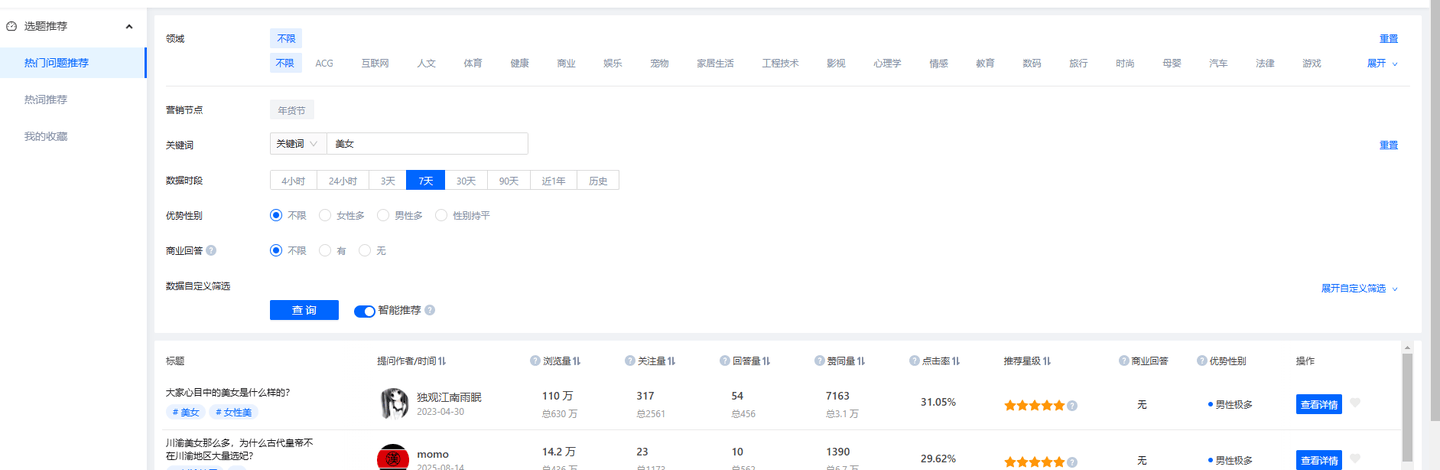The image size is (1440, 470).
Task: View details of the first question
Action: click(x=1318, y=404)
